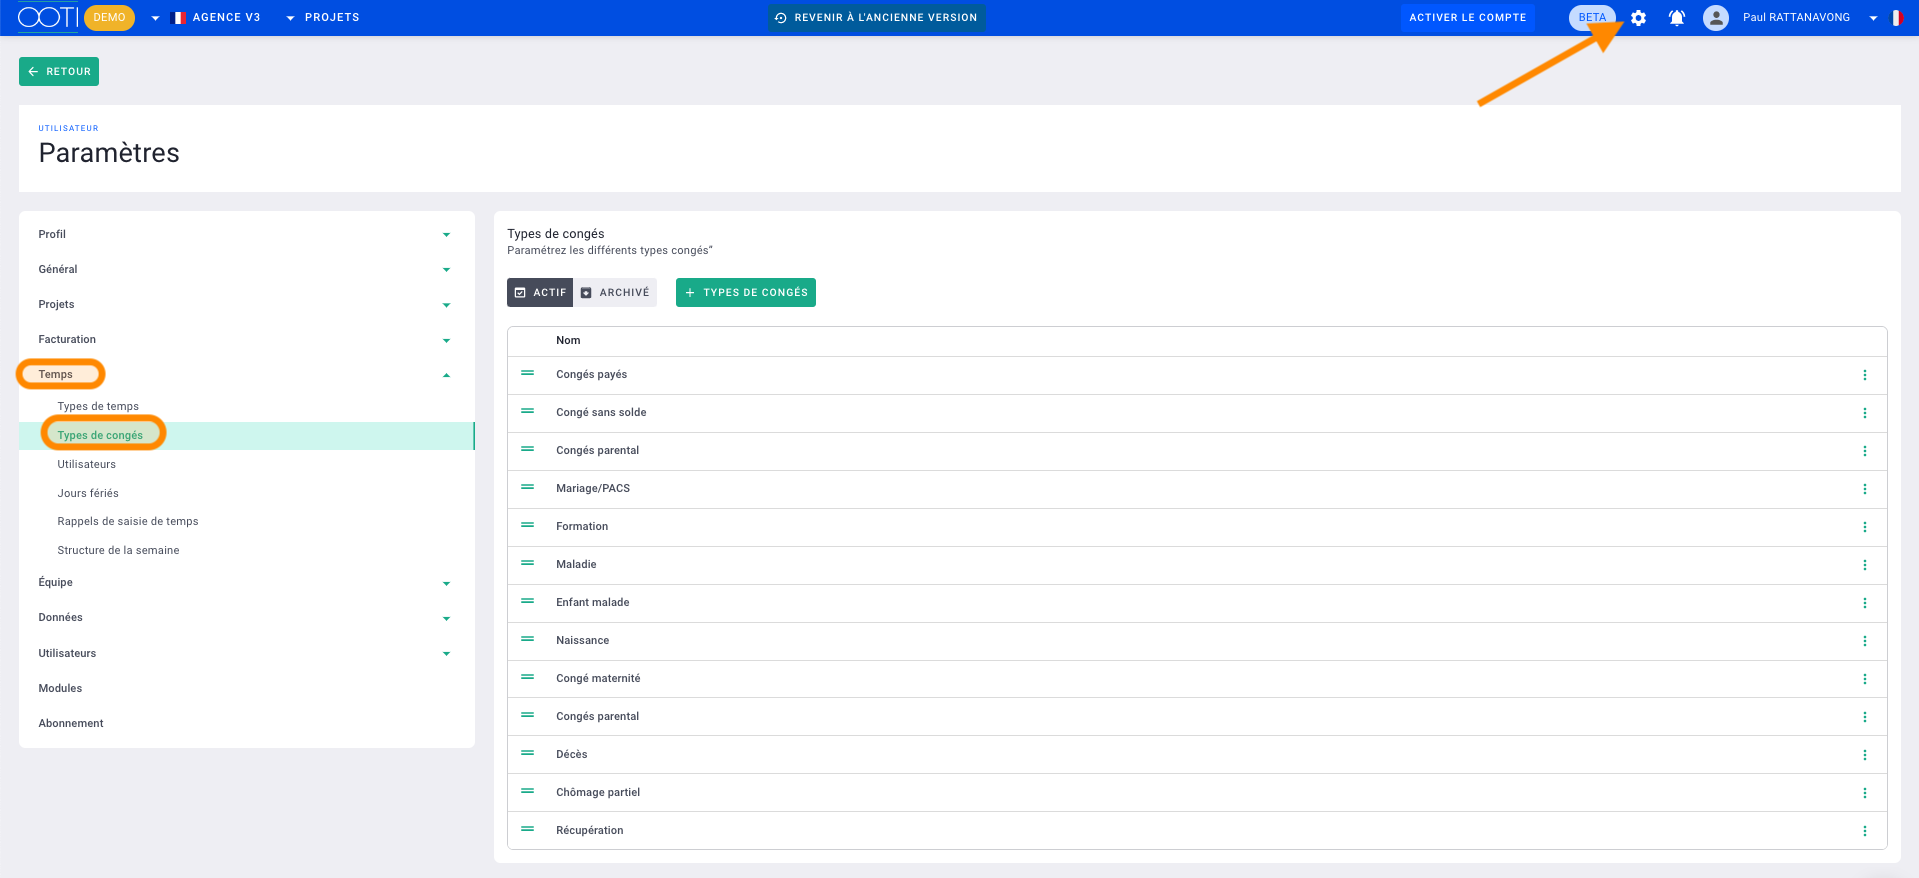This screenshot has height=878, width=1919.
Task: Open Structure de la semaine
Action: (x=118, y=550)
